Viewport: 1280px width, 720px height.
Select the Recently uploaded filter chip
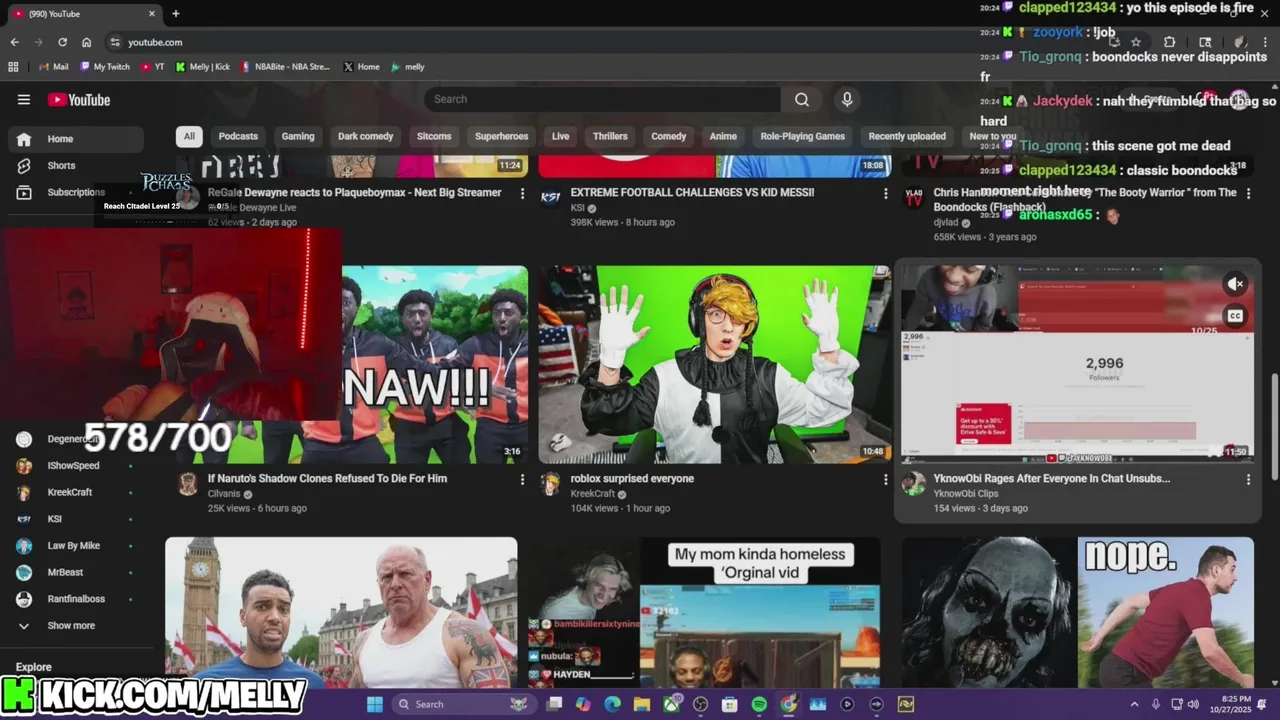[x=907, y=136]
